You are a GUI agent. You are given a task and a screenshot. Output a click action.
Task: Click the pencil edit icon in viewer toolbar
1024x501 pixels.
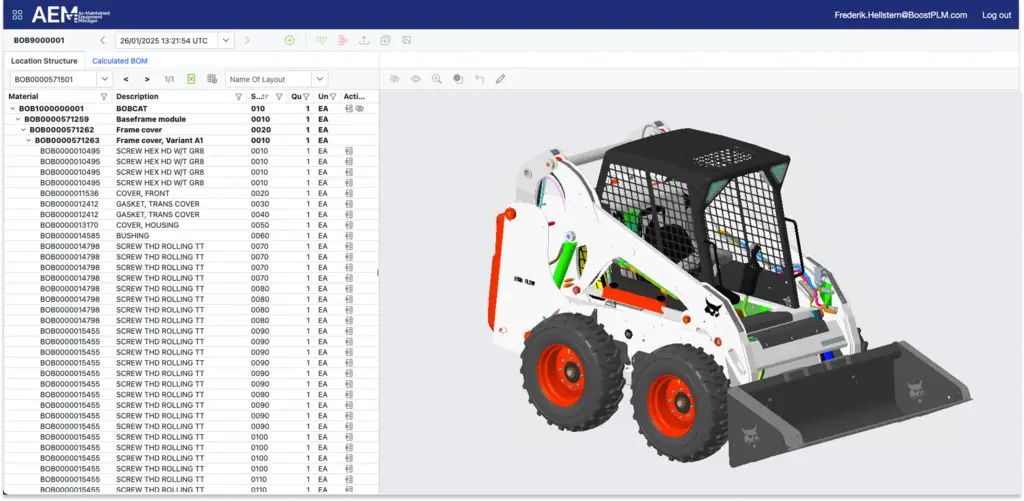click(x=500, y=79)
